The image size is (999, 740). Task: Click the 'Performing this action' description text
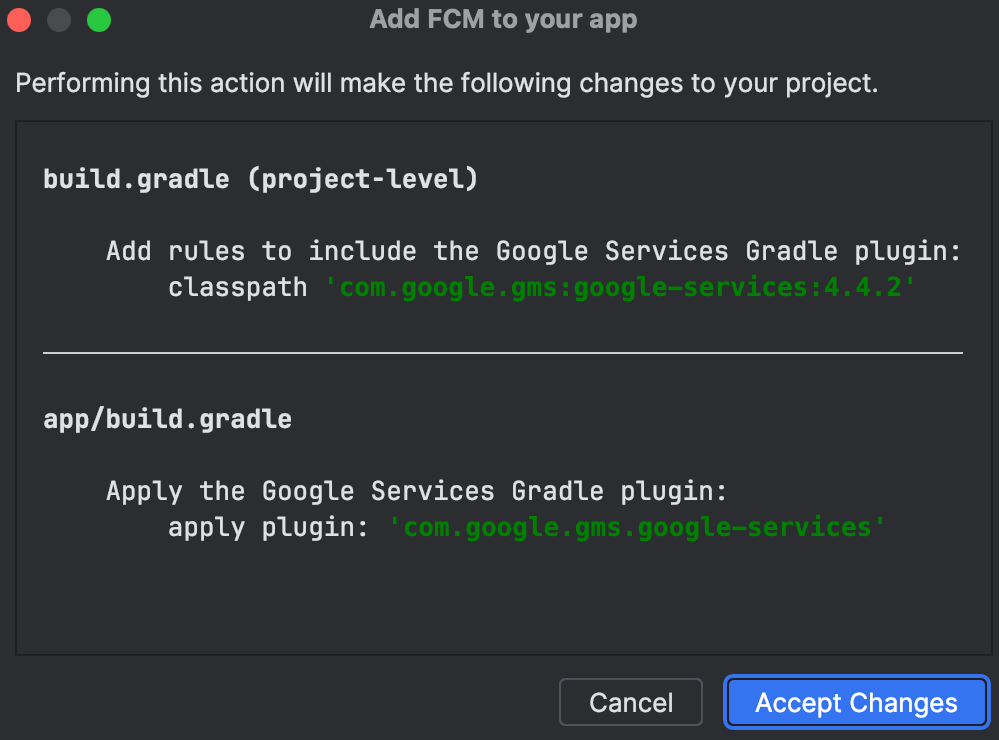coord(447,83)
